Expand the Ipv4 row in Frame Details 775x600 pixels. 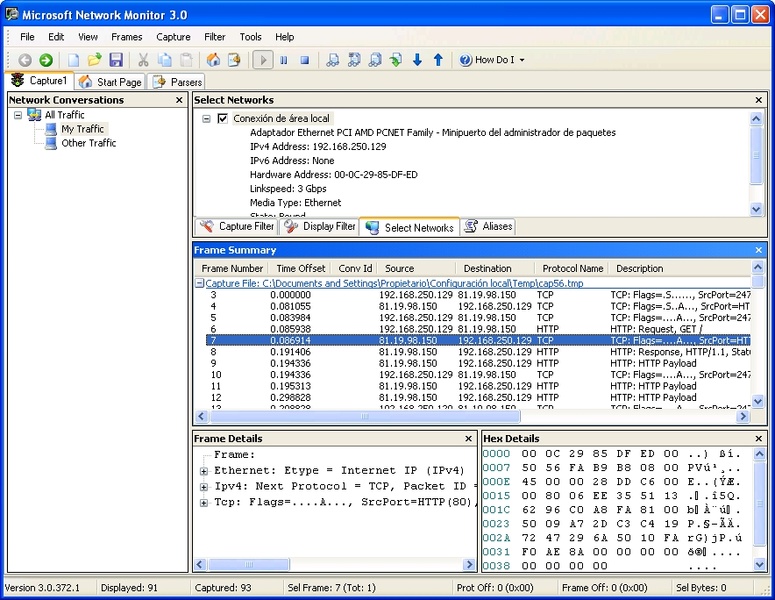[x=204, y=487]
